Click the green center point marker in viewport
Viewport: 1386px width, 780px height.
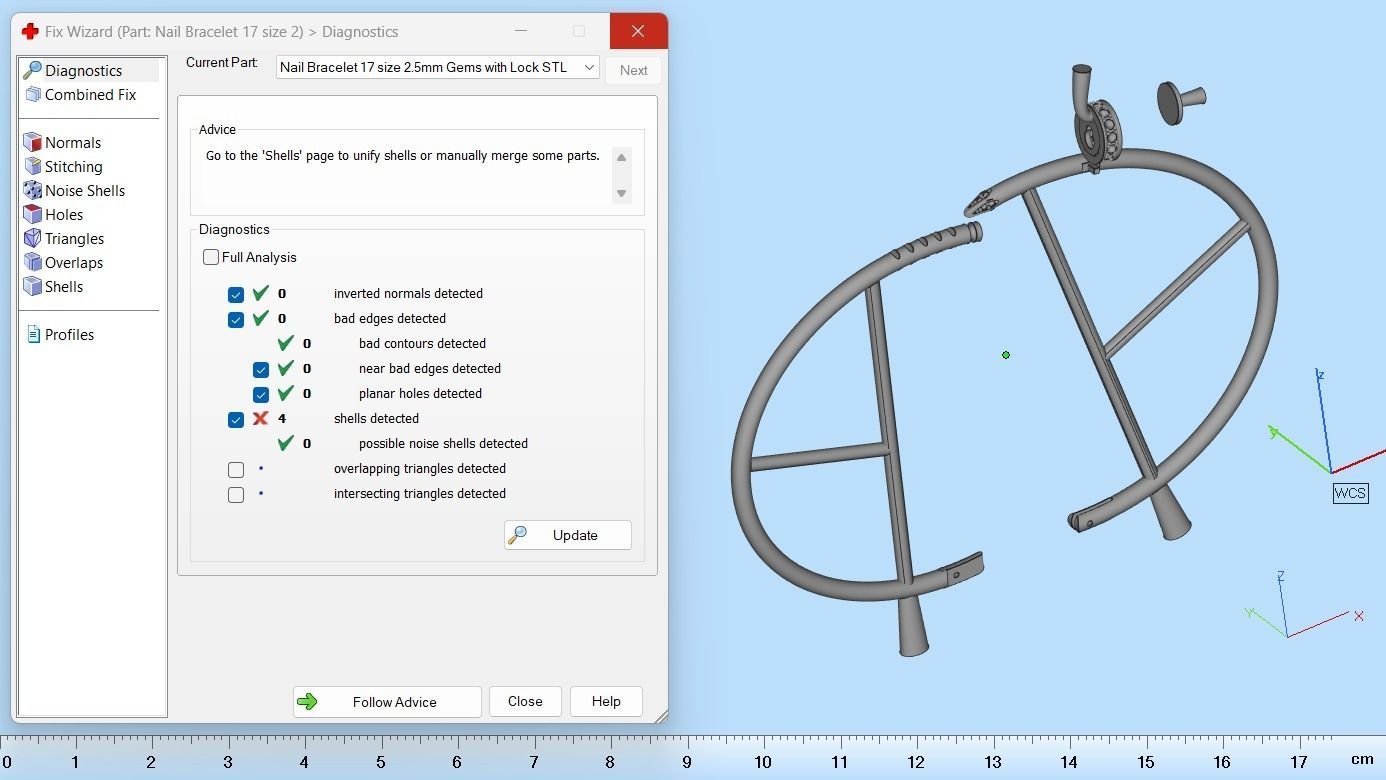pyautogui.click(x=1006, y=355)
